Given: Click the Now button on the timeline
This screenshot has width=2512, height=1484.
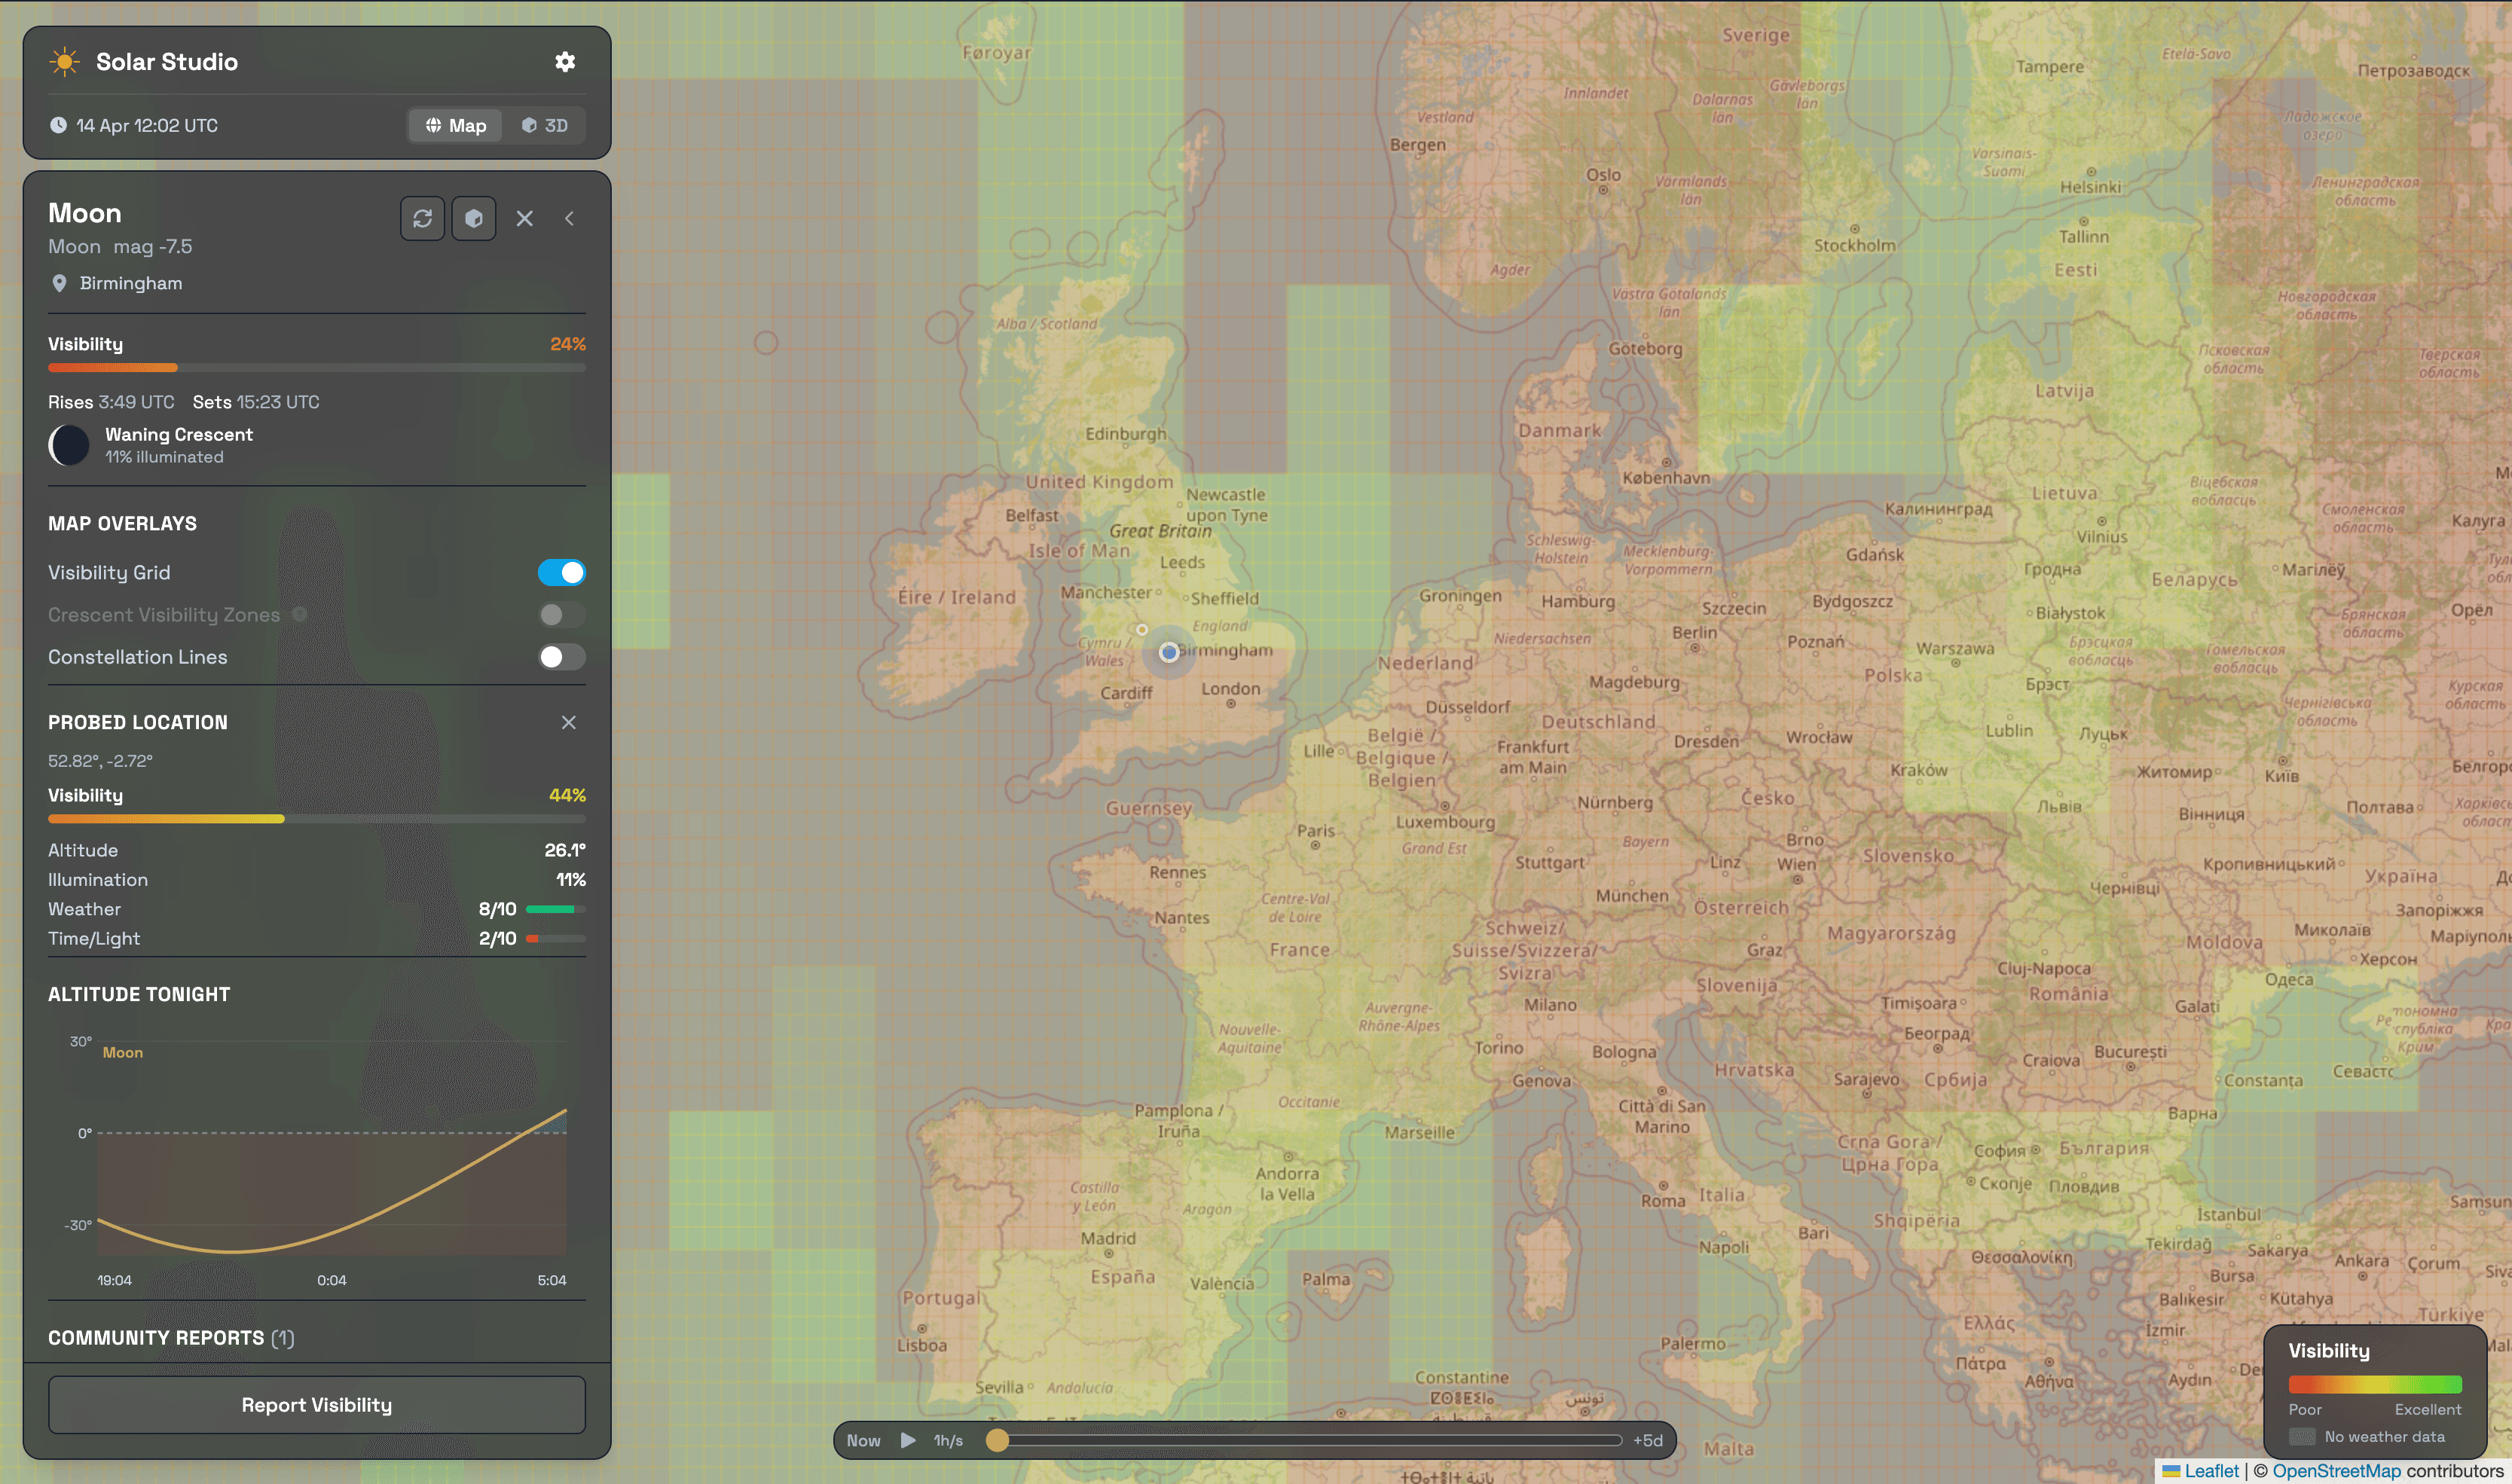Looking at the screenshot, I should coord(863,1440).
